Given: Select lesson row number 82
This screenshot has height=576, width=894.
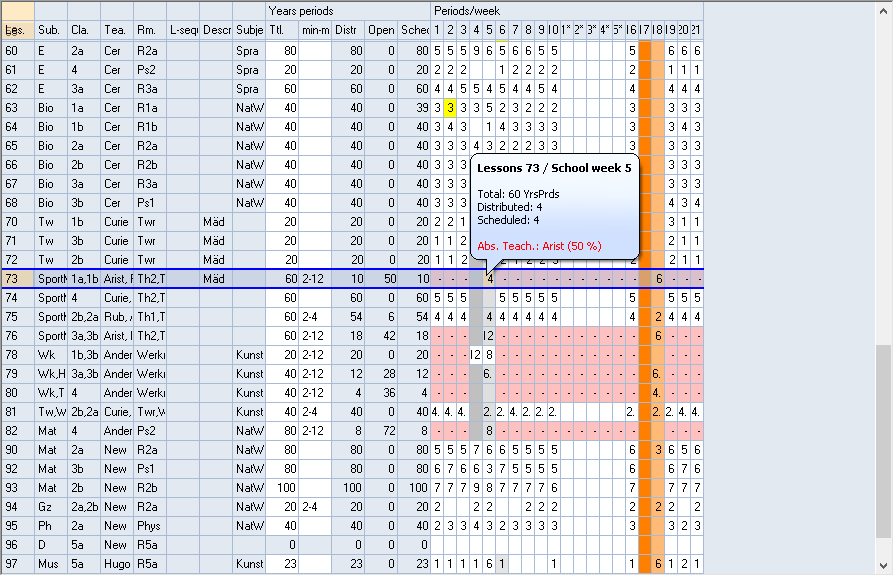Looking at the screenshot, I should click(x=18, y=431).
